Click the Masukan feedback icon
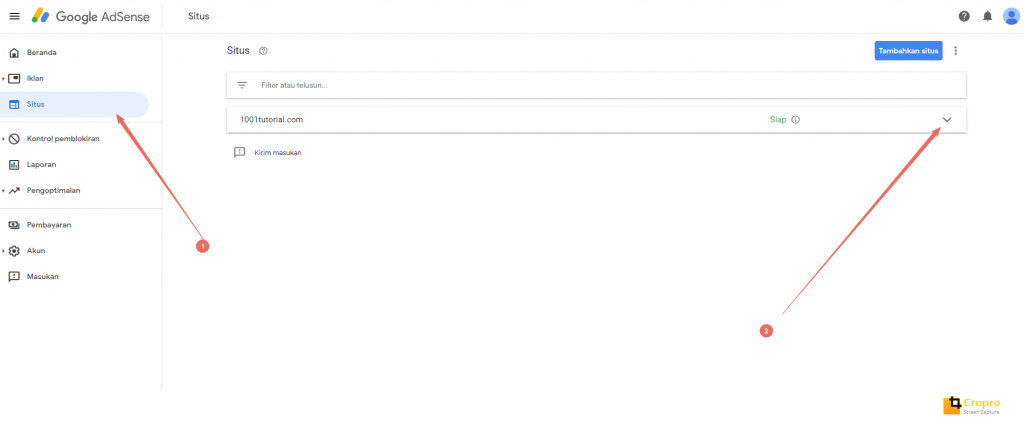Viewport: 1024px width, 424px height. click(x=14, y=277)
